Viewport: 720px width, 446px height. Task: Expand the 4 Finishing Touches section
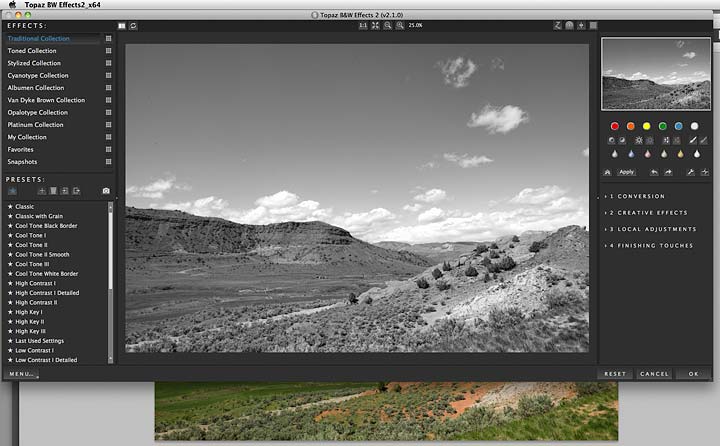coord(649,246)
